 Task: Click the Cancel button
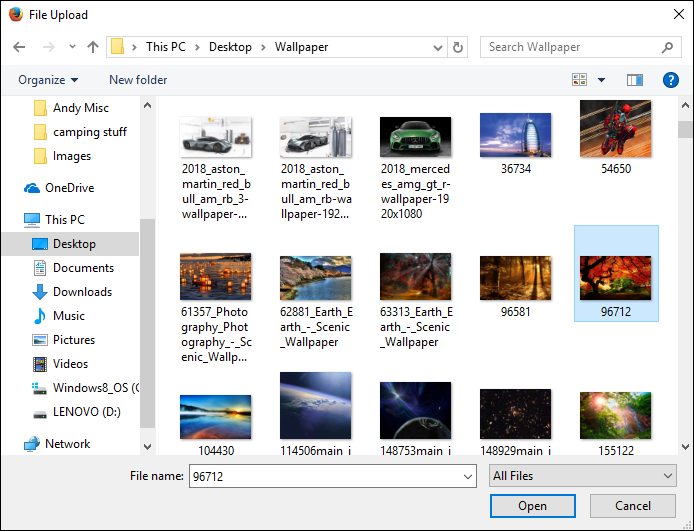click(632, 506)
